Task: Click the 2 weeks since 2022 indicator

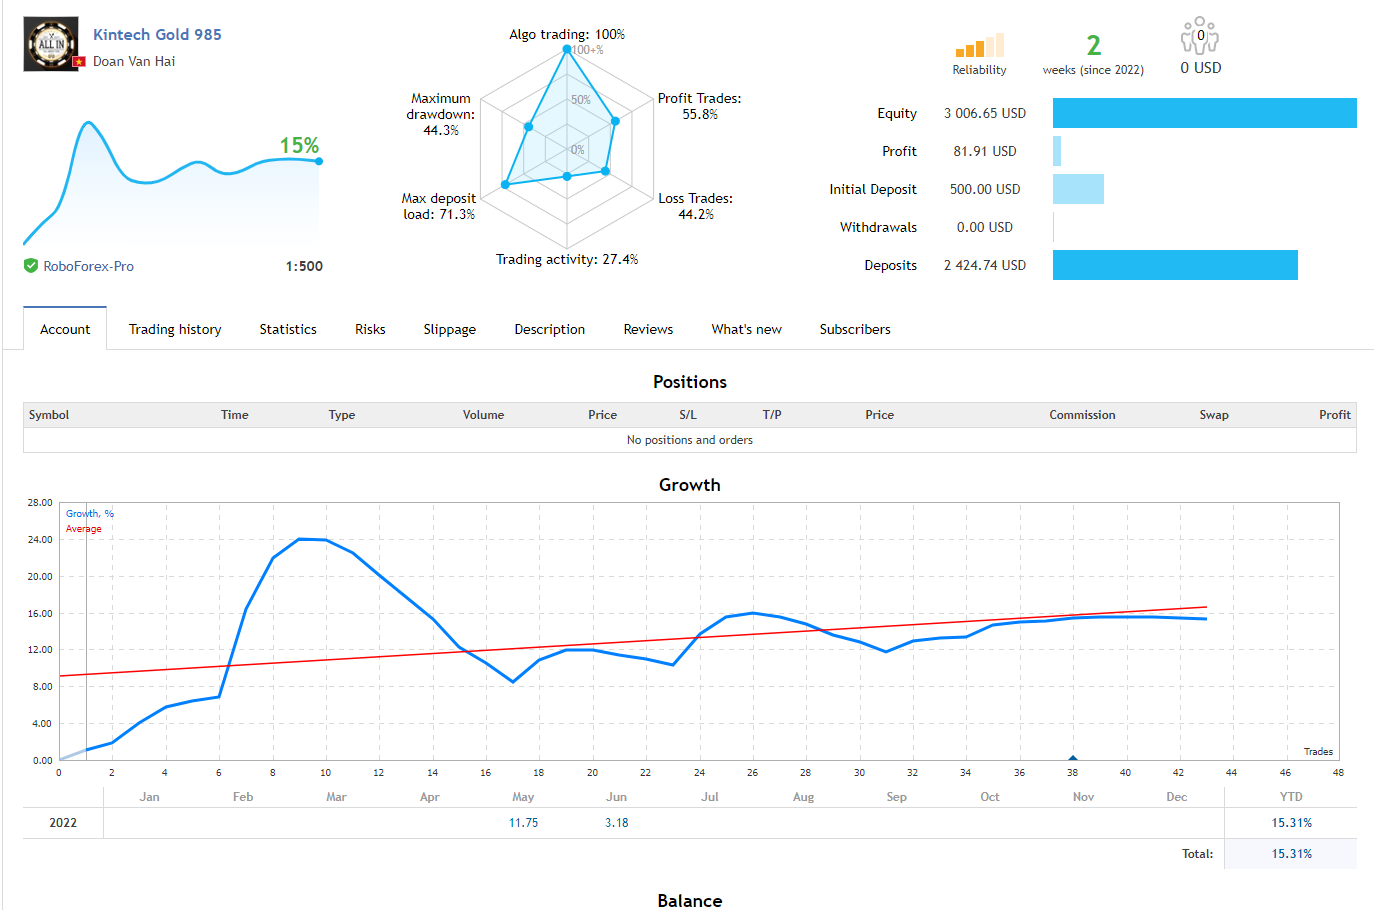Action: 1093,54
